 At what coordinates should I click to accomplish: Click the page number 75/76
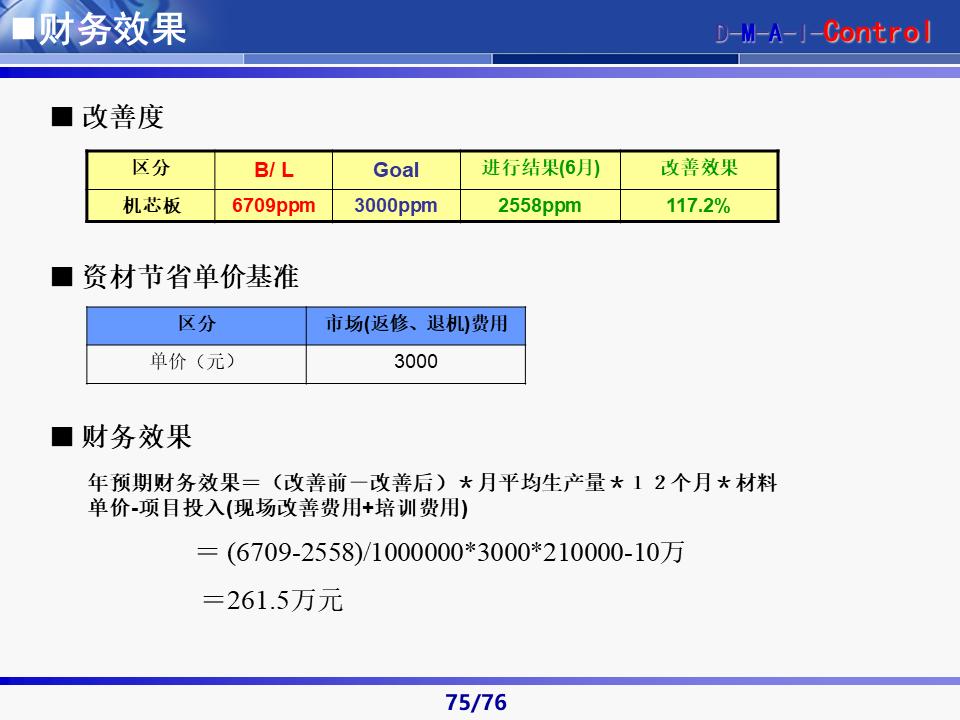tap(475, 702)
